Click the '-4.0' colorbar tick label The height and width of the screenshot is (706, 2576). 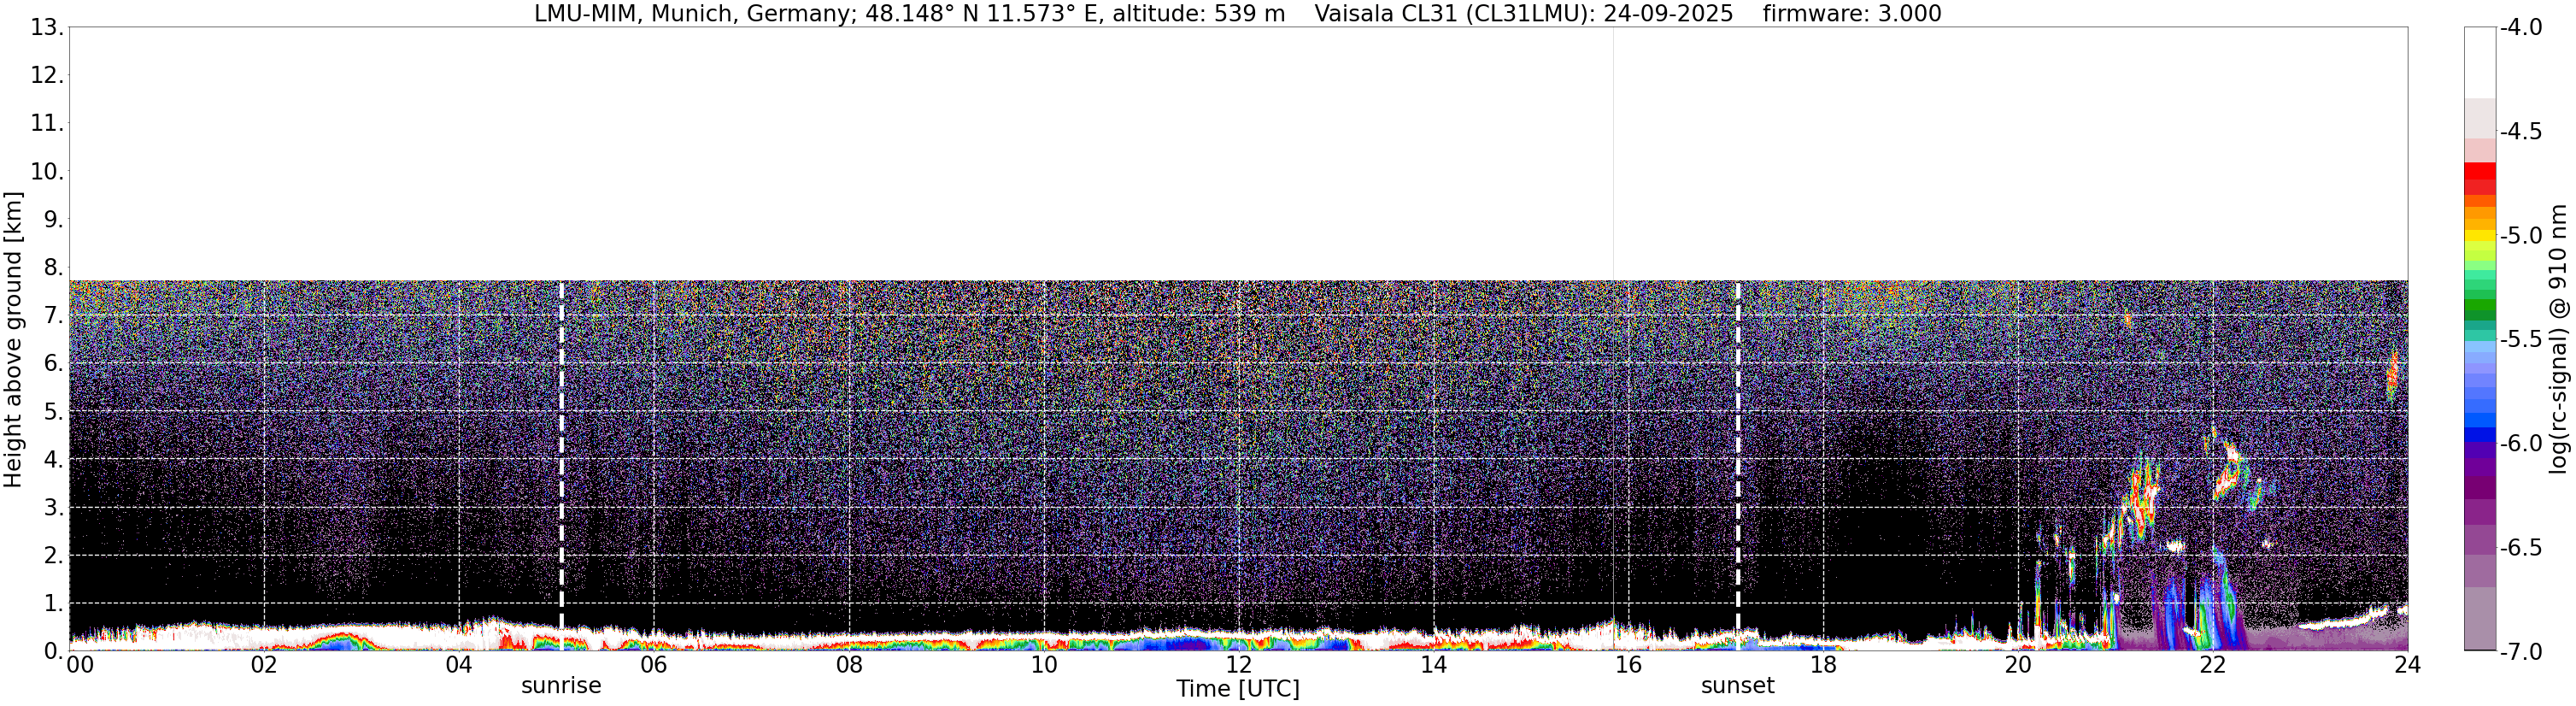point(2521,28)
